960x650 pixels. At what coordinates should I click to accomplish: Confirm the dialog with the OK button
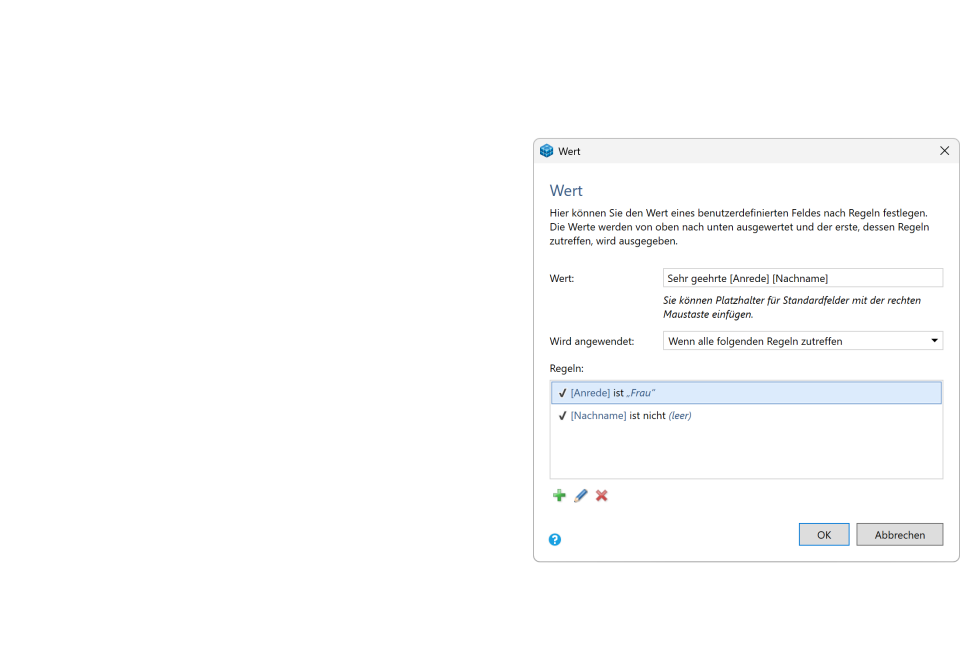click(824, 535)
